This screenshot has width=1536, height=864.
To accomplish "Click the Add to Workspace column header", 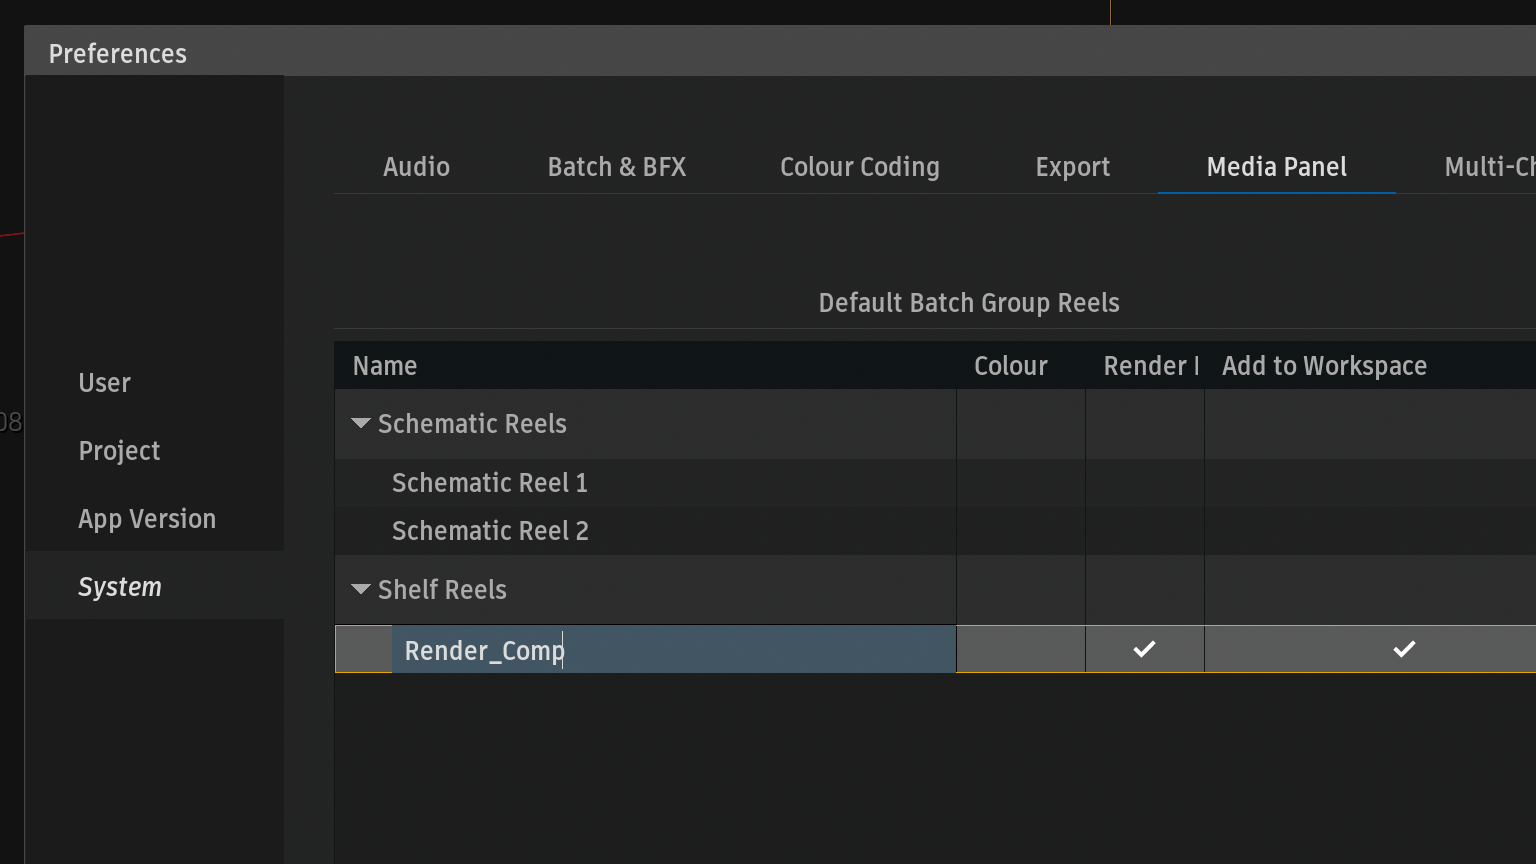I will (1324, 366).
